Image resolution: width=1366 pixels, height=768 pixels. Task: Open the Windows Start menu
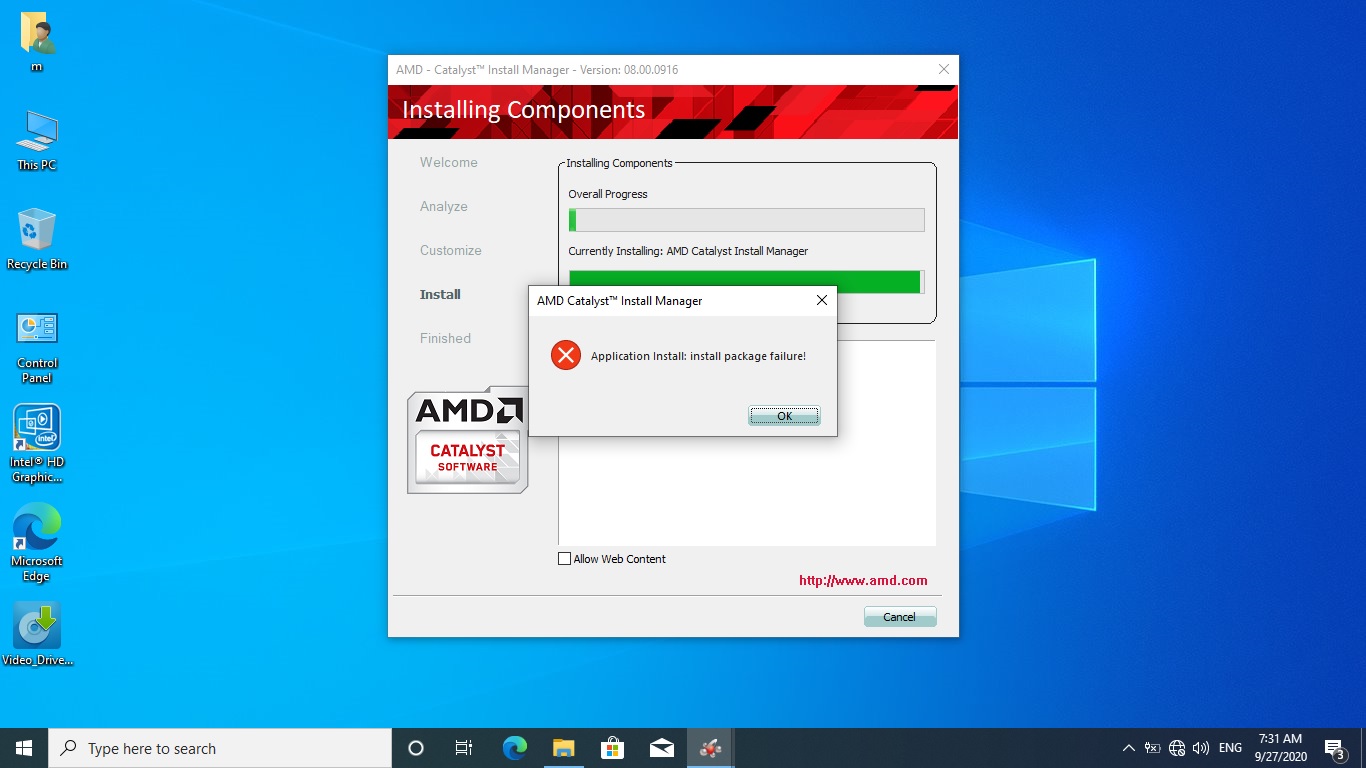(24, 748)
